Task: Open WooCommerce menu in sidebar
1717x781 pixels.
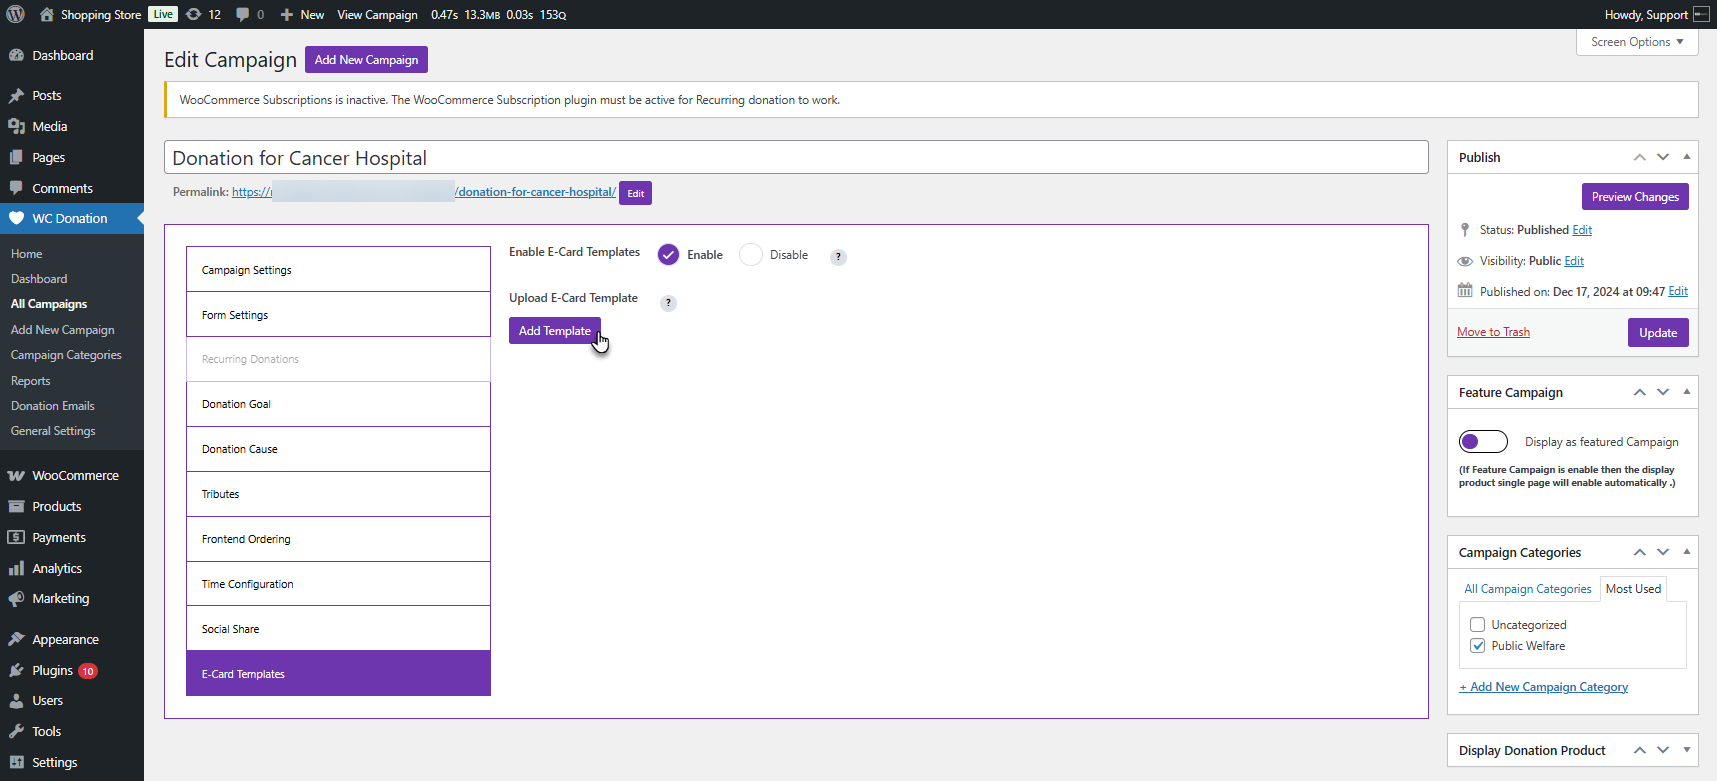Action: point(75,475)
